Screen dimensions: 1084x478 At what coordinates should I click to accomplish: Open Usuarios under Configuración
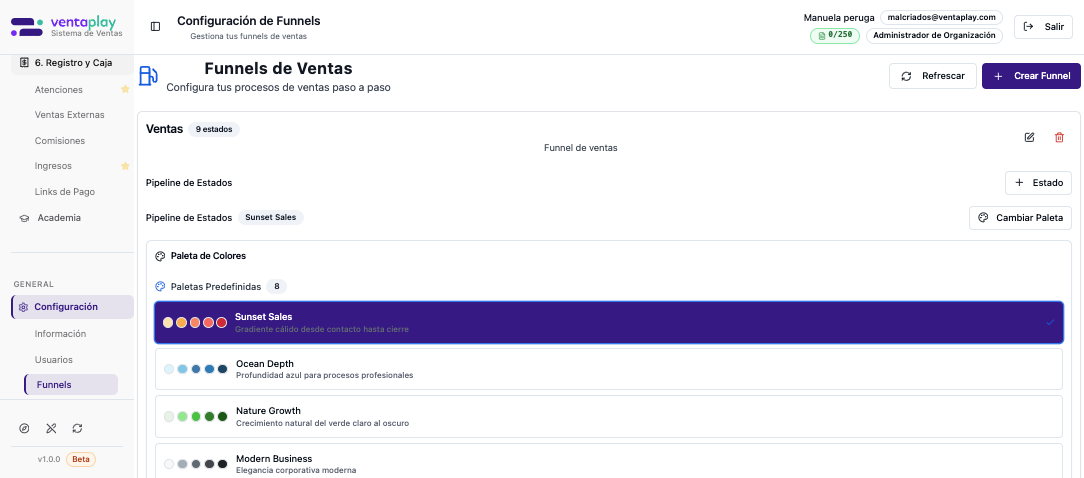coord(53,360)
